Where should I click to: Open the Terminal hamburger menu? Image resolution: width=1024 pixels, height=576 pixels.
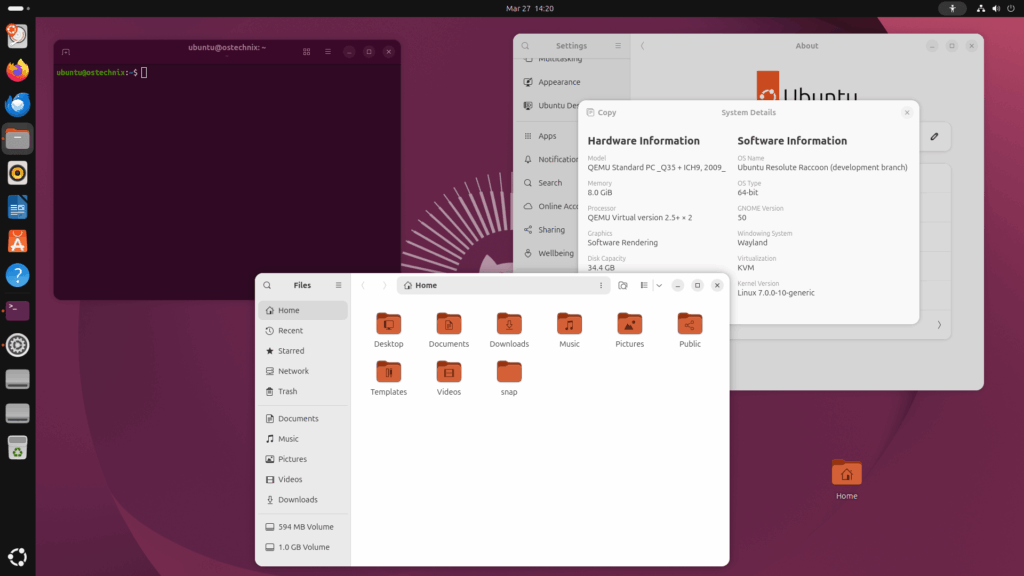(x=328, y=52)
